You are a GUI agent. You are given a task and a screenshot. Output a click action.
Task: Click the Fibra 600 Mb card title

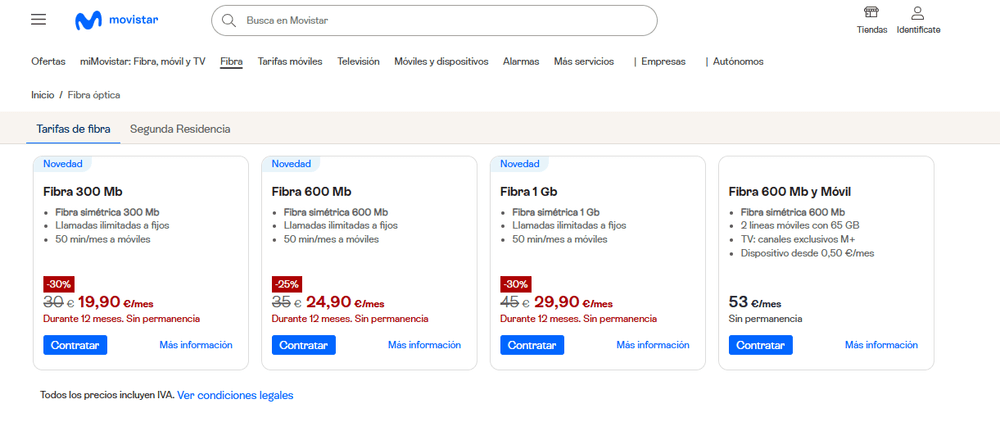pos(311,192)
